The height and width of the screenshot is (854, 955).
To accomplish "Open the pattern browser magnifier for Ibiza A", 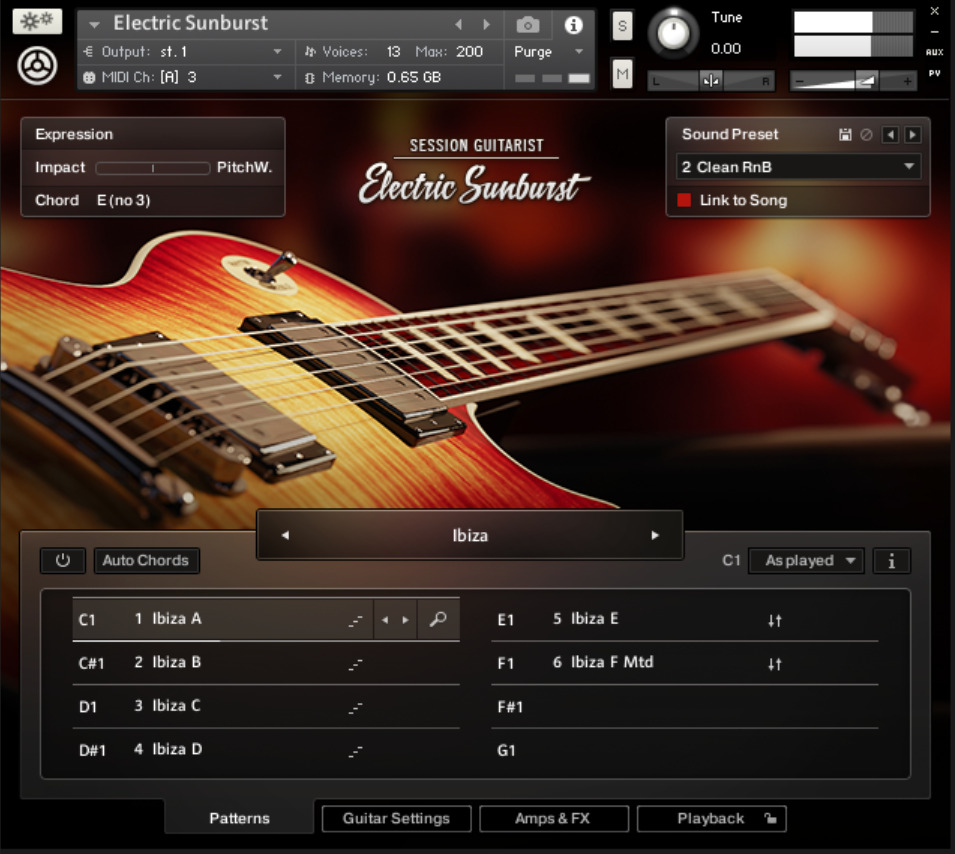I will point(438,619).
